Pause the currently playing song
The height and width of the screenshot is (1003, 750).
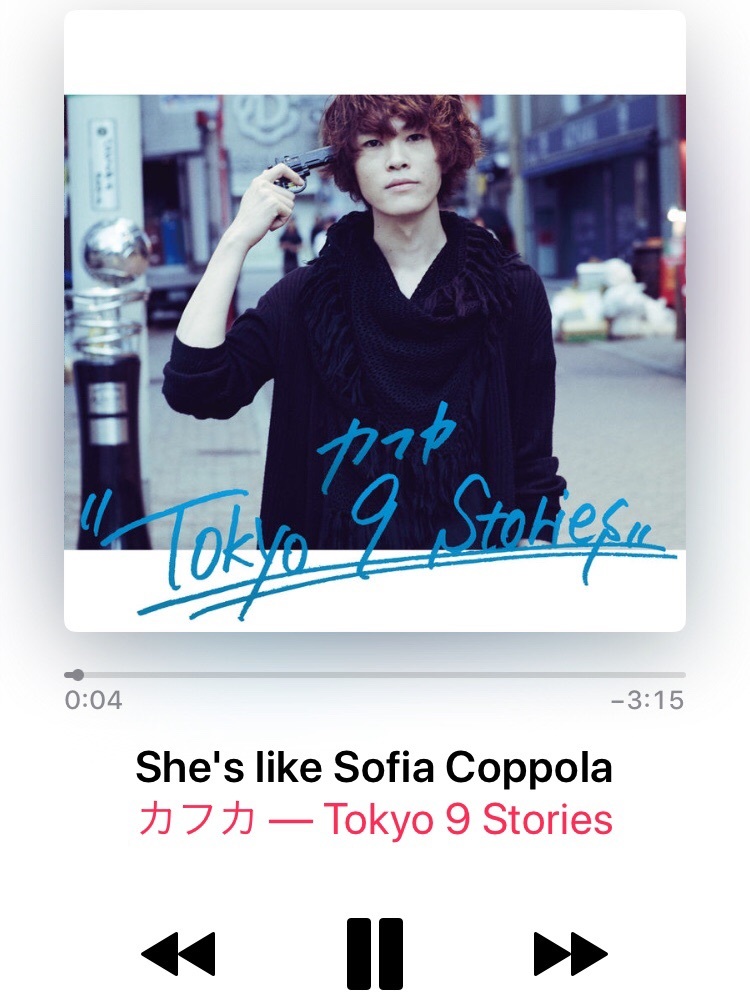pos(375,953)
